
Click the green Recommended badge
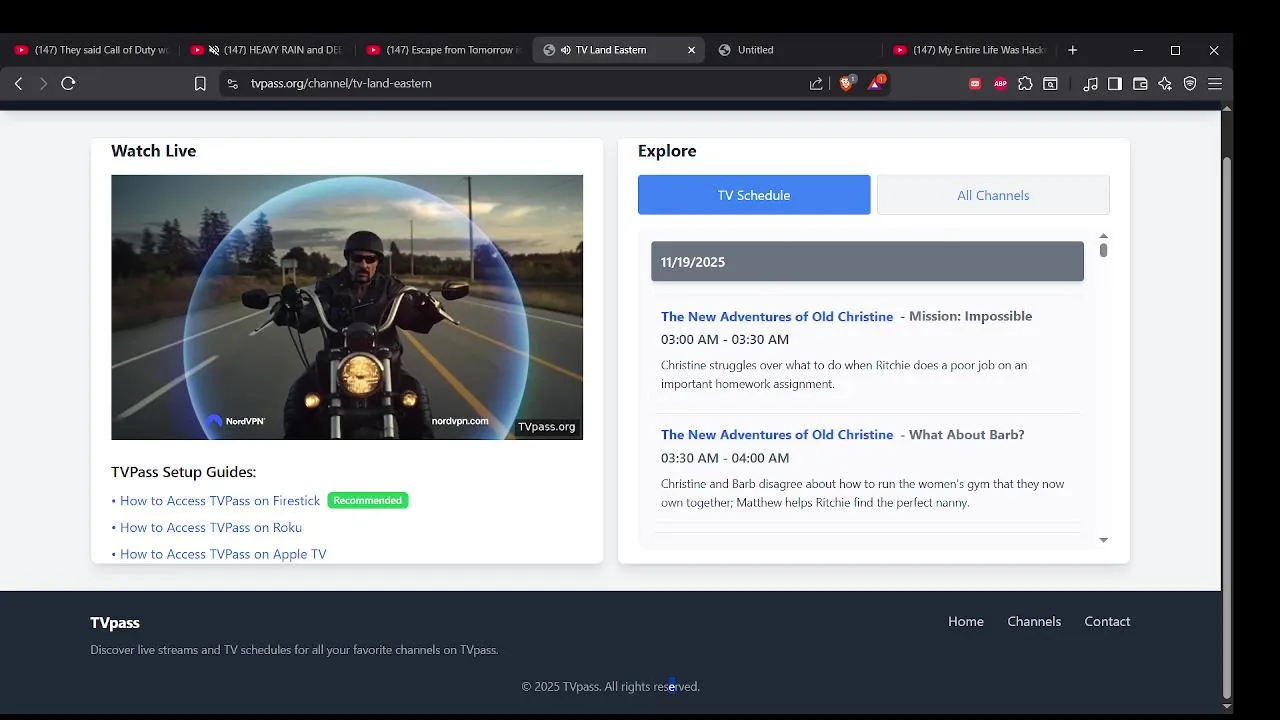coord(368,500)
